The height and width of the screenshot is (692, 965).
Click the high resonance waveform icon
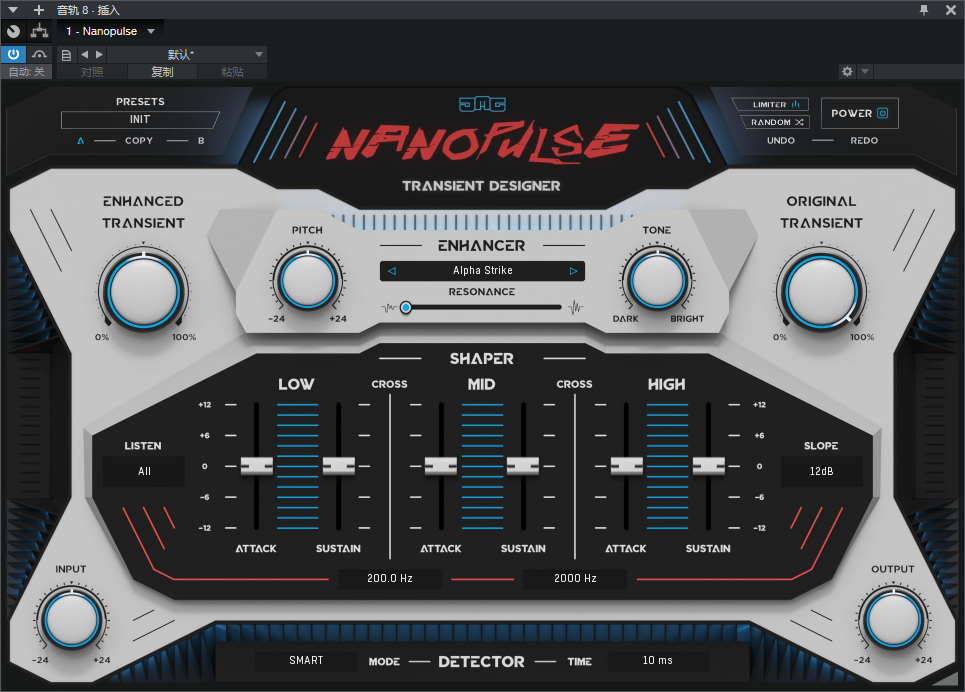[x=575, y=307]
